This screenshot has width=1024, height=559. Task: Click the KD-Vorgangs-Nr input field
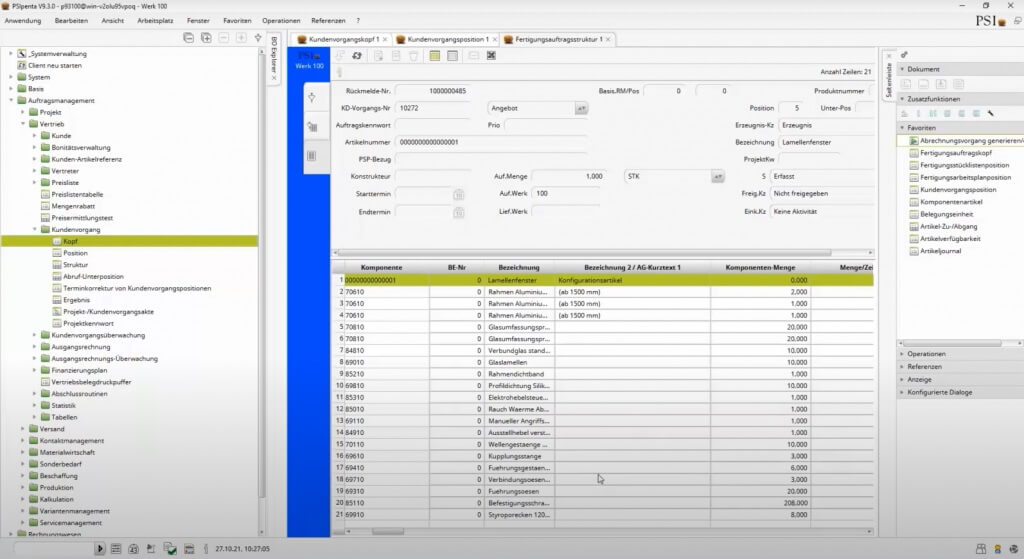pos(437,107)
